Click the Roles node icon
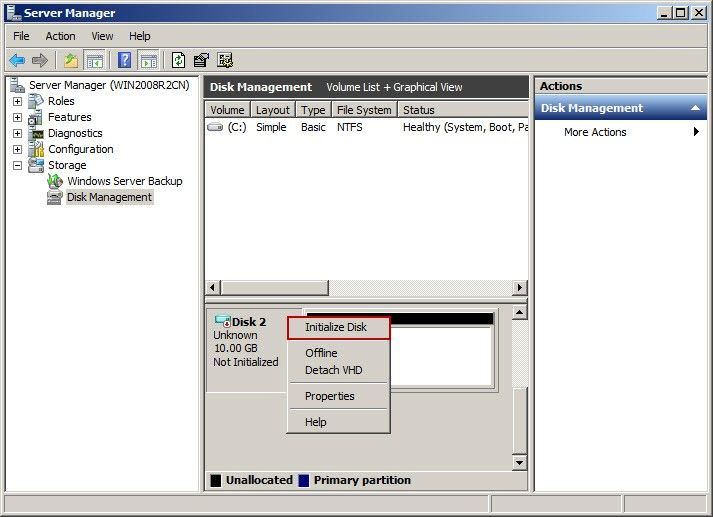 (35, 101)
